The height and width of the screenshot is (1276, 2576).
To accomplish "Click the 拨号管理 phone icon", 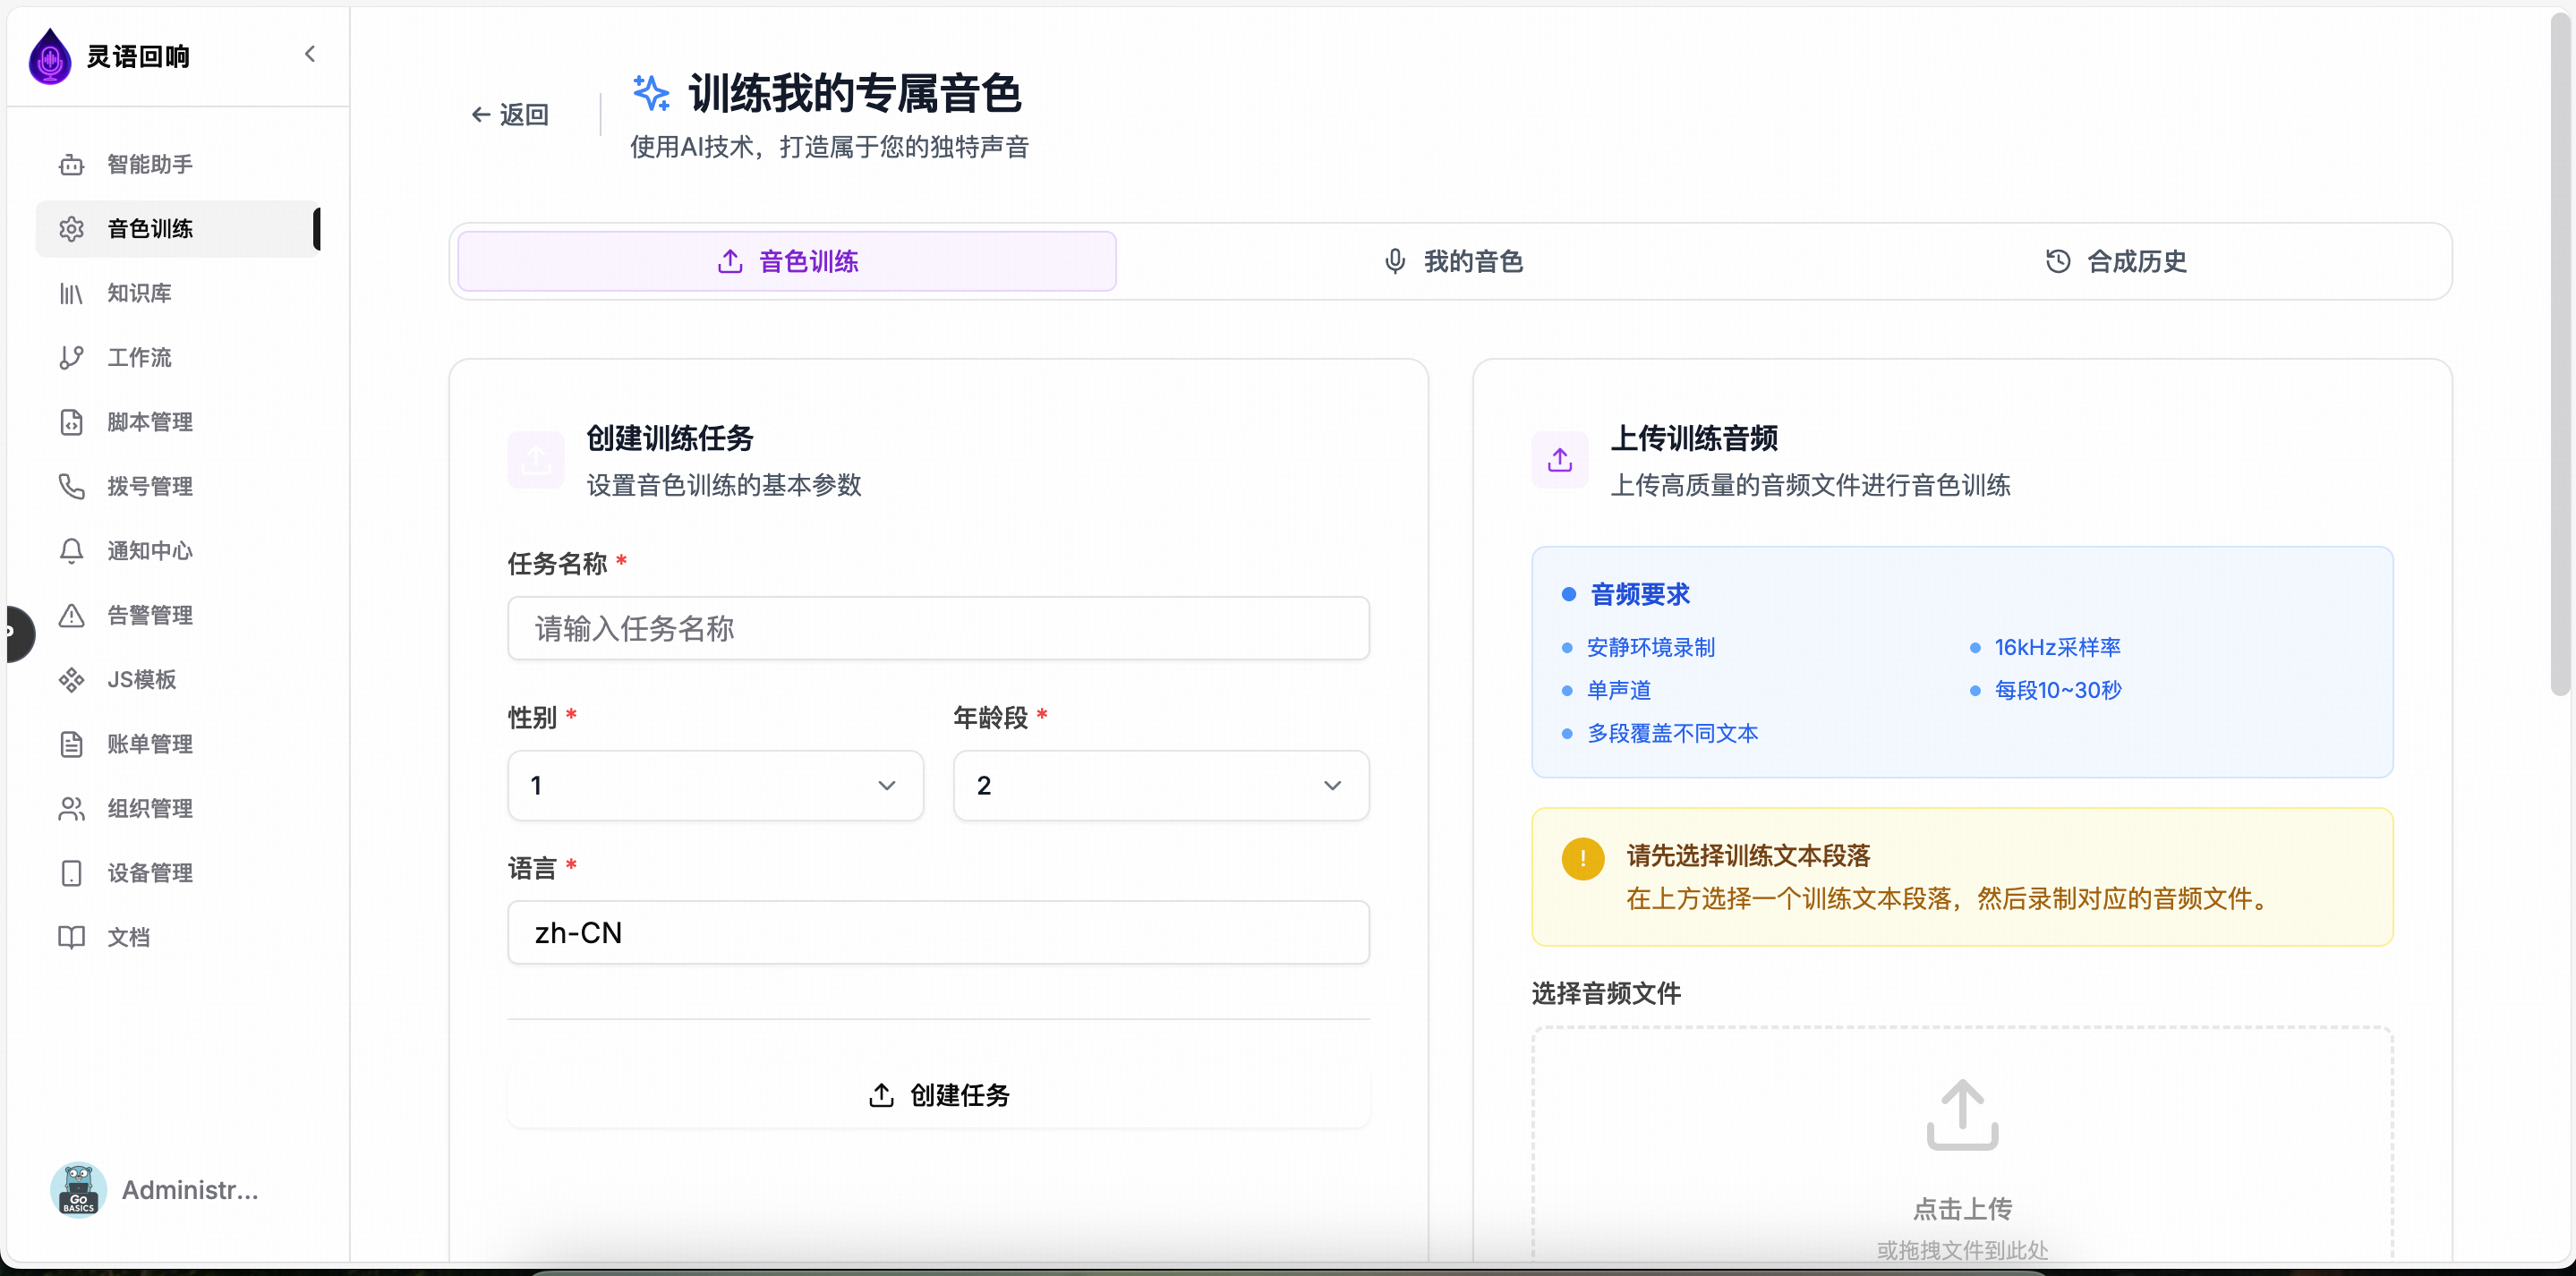I will (x=71, y=487).
